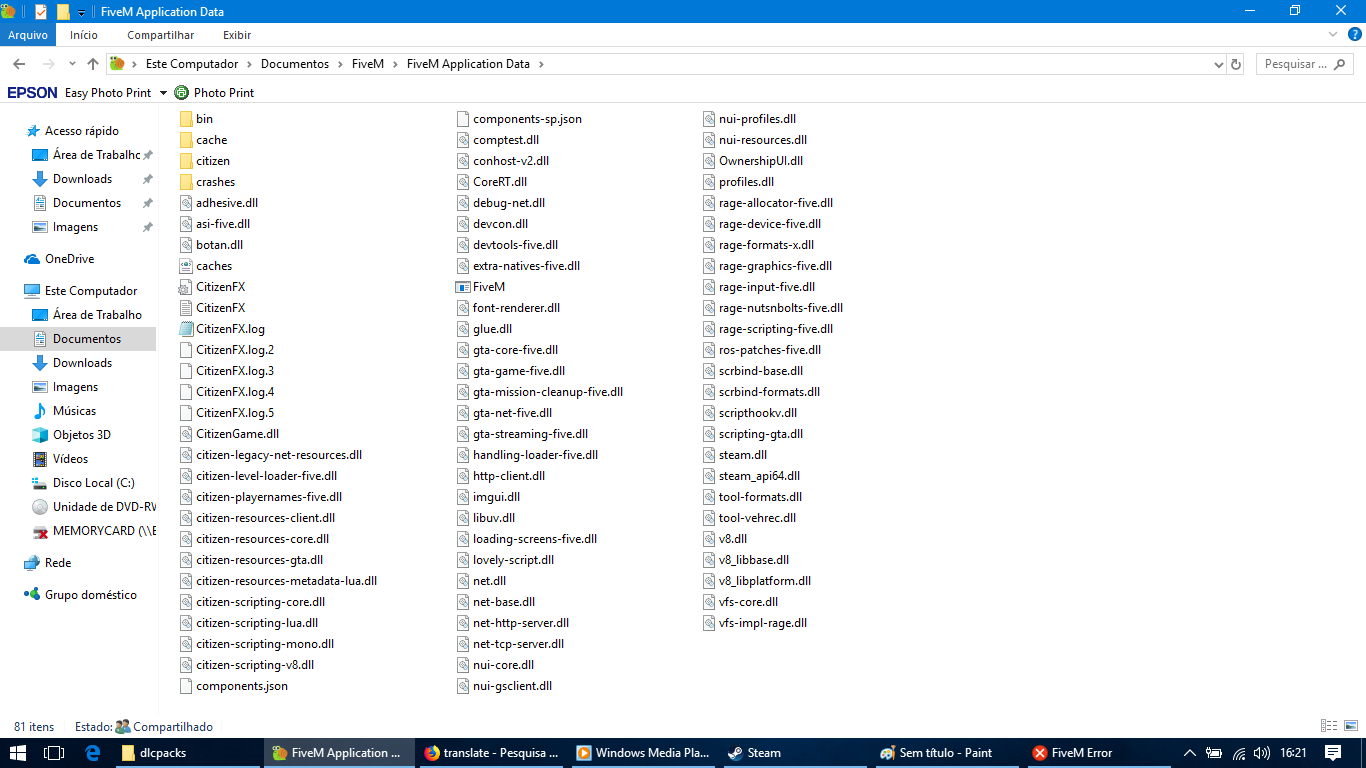The image size is (1366, 768).
Task: Select citizen-scripting-mono.dll file
Action: pyautogui.click(x=257, y=644)
